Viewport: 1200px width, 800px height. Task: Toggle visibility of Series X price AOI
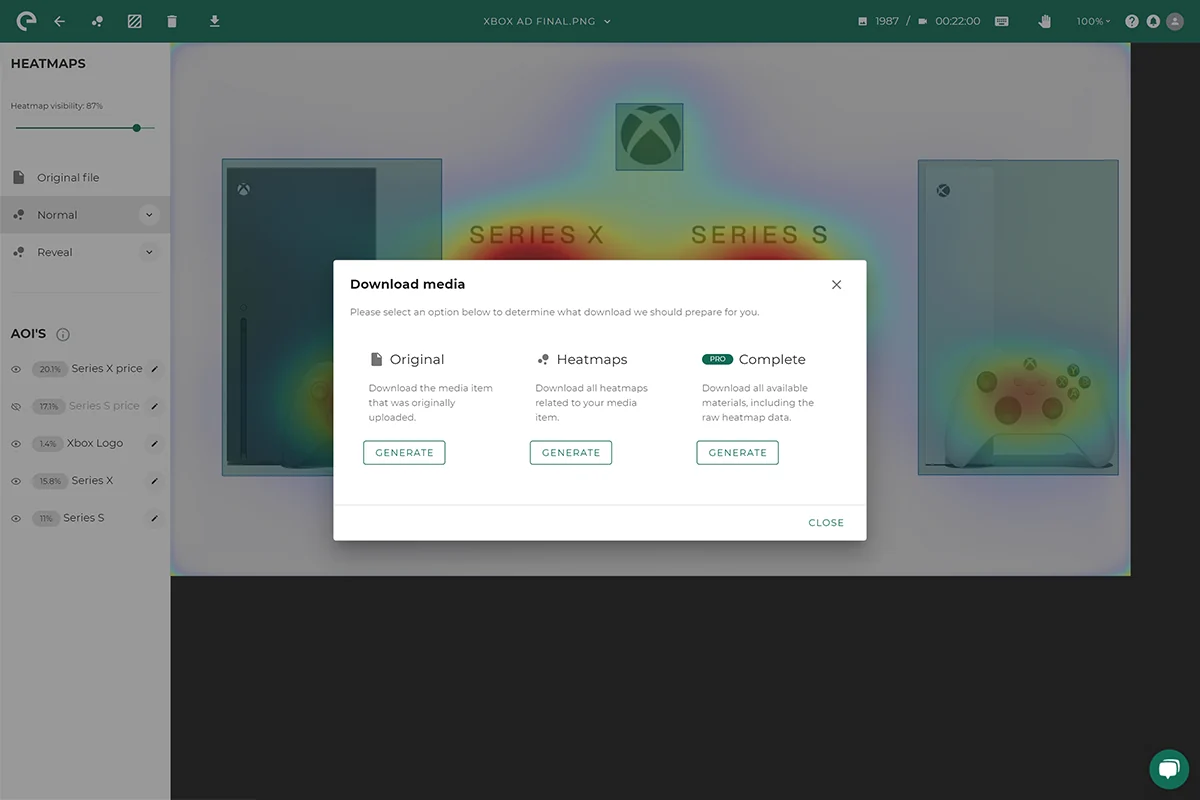point(16,369)
